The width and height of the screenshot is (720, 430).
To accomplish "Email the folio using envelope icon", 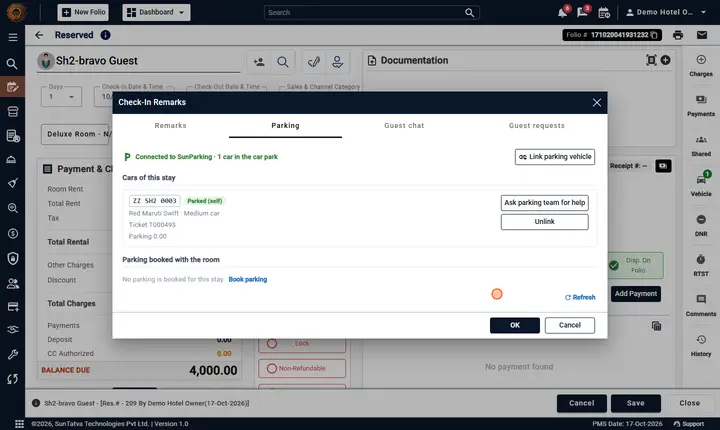I will point(702,35).
